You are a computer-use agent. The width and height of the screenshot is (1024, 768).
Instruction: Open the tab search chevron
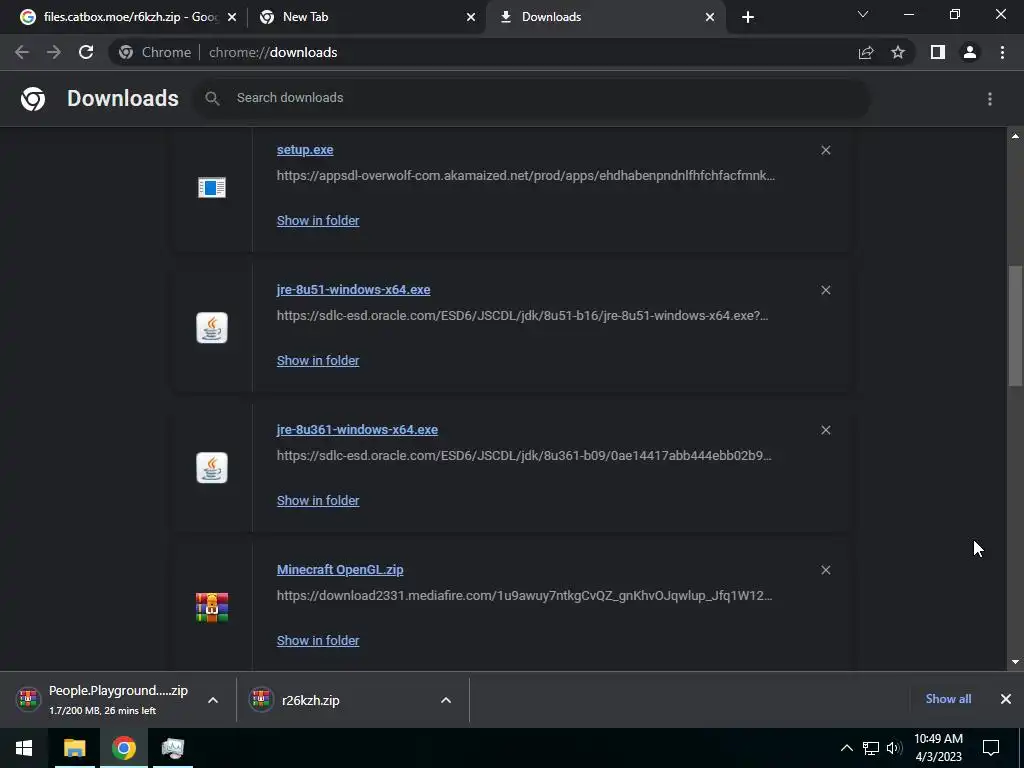pyautogui.click(x=863, y=14)
